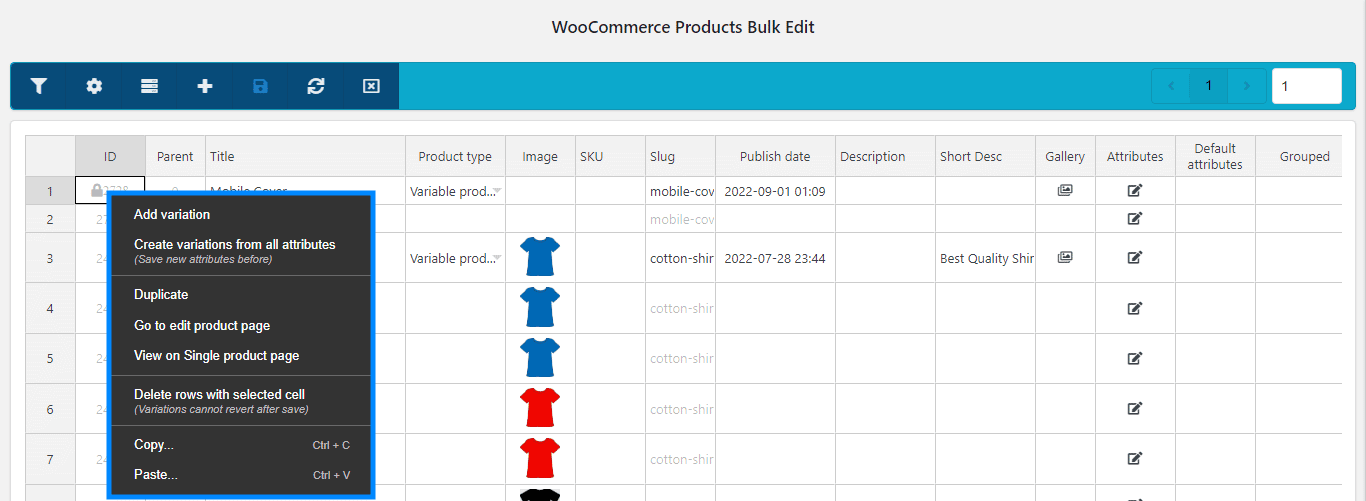The height and width of the screenshot is (501, 1366).
Task: Click publish date 2022-09-01 01:09 cell
Action: pyautogui.click(x=775, y=191)
